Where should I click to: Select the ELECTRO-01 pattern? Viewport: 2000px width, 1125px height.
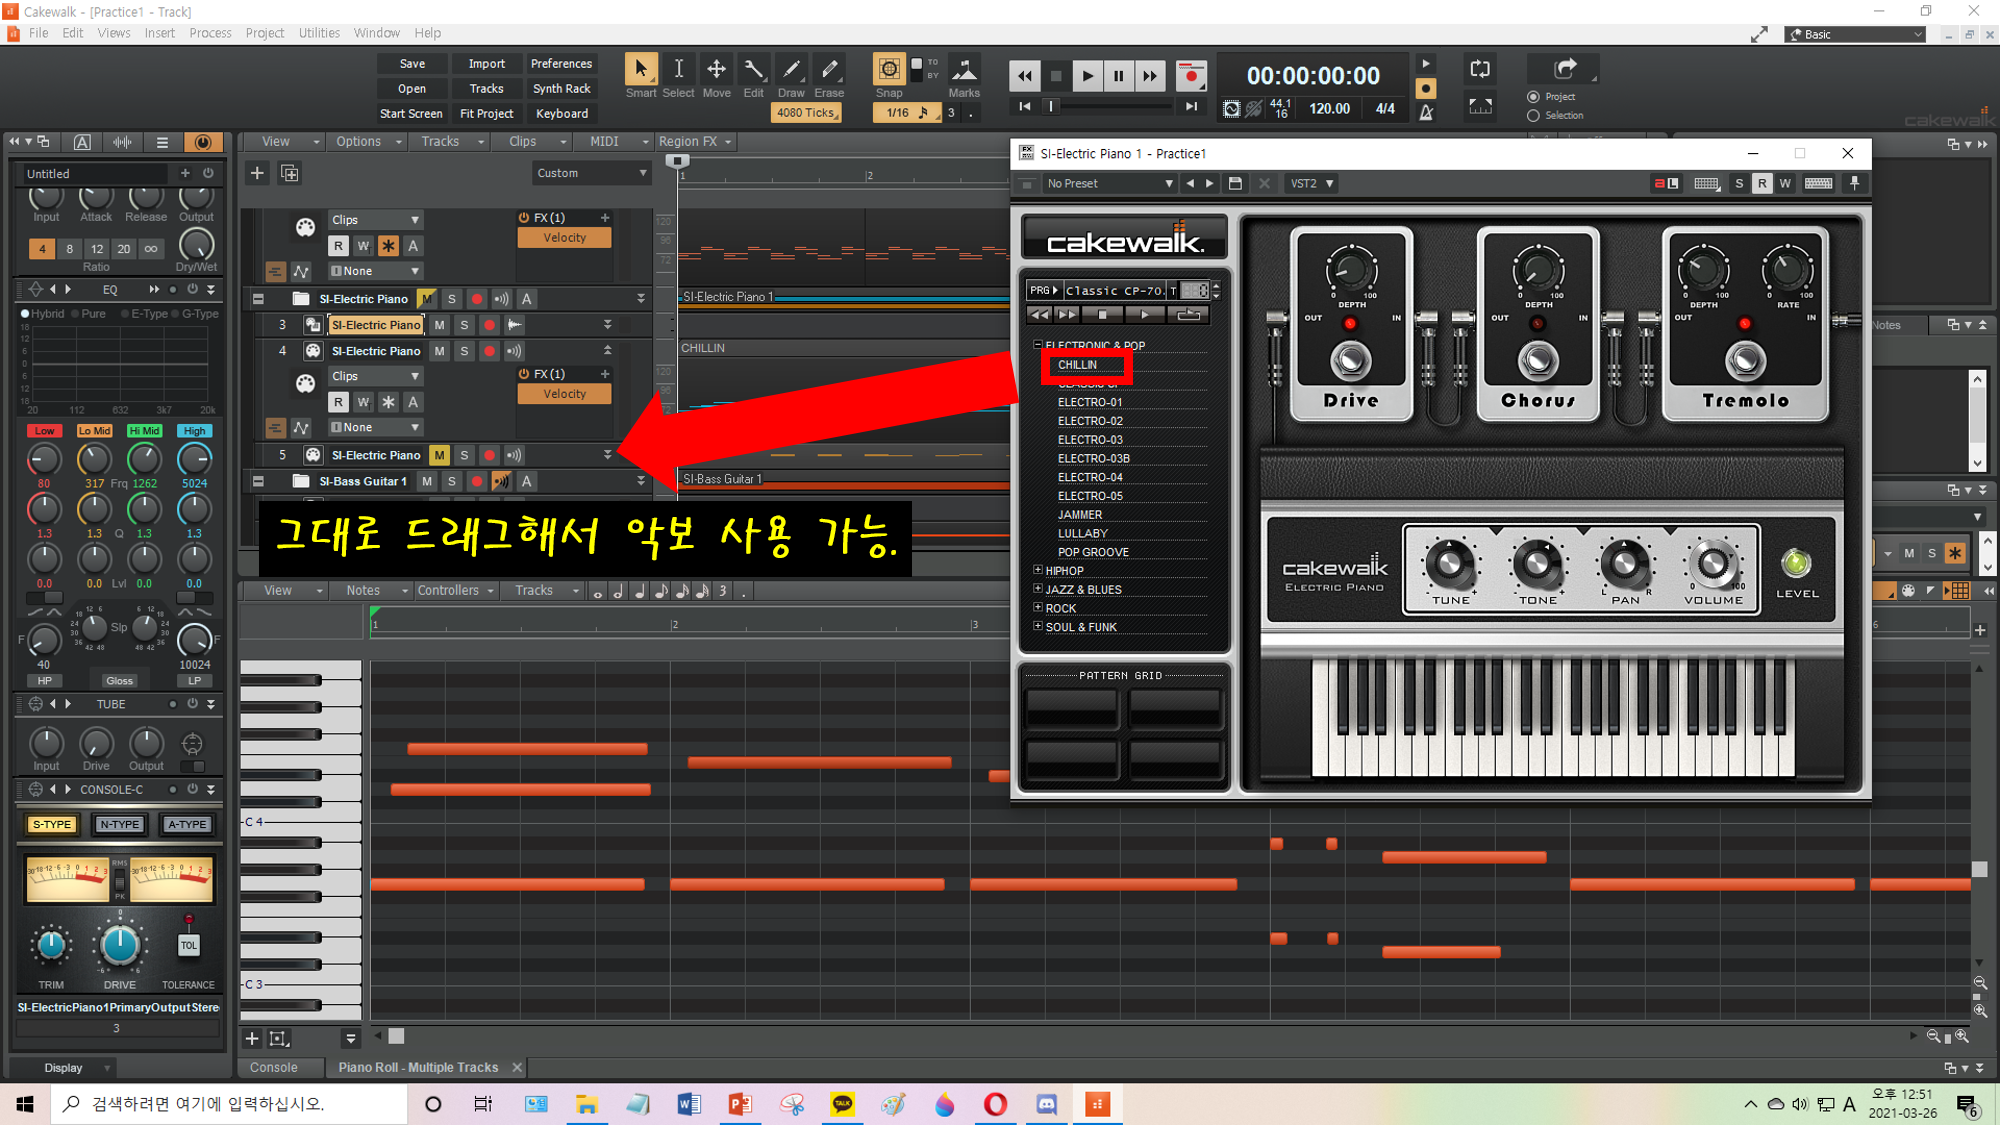pyautogui.click(x=1090, y=402)
